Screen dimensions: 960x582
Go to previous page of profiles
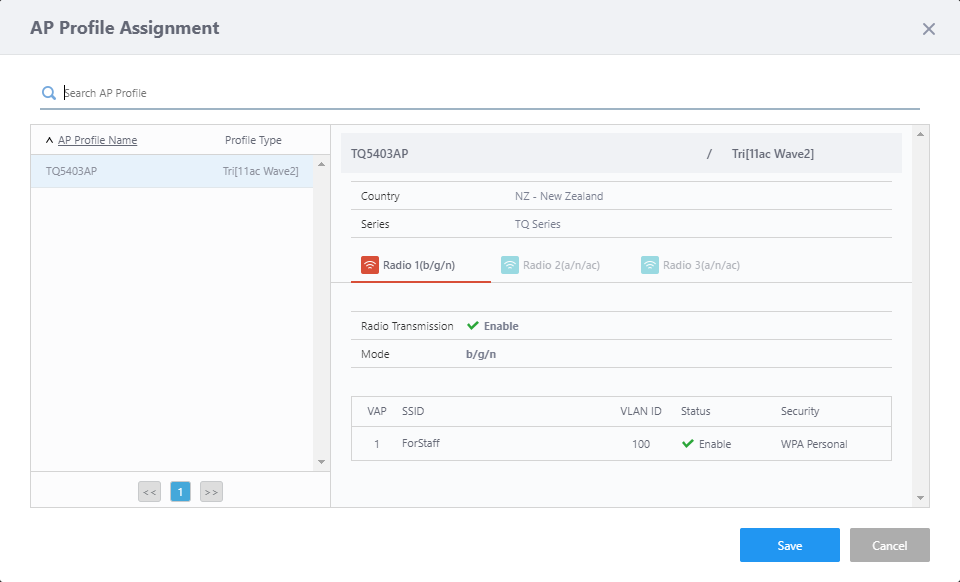pyautogui.click(x=149, y=491)
